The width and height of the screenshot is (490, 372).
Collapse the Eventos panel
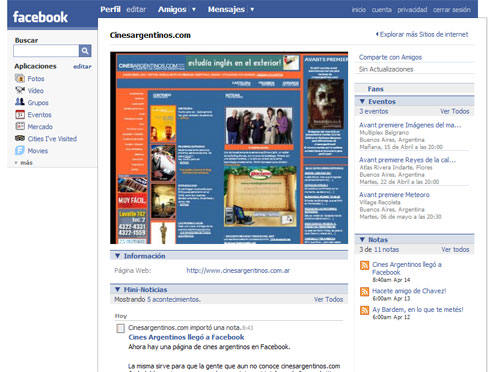coord(362,101)
